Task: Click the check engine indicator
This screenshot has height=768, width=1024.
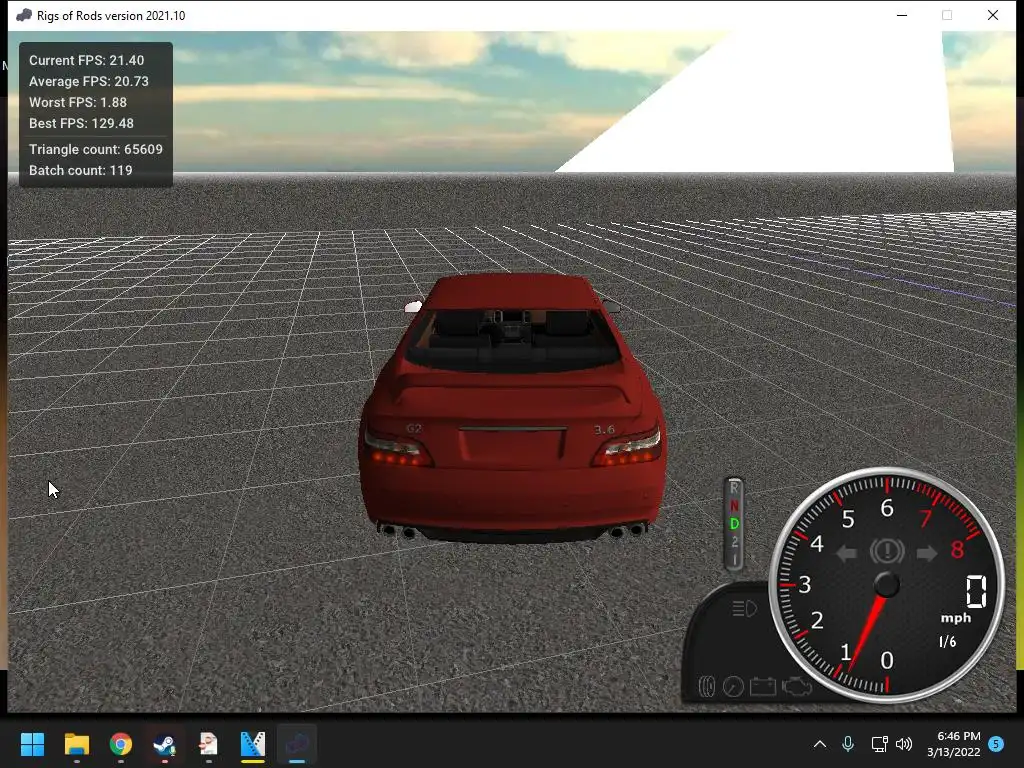Action: [796, 686]
